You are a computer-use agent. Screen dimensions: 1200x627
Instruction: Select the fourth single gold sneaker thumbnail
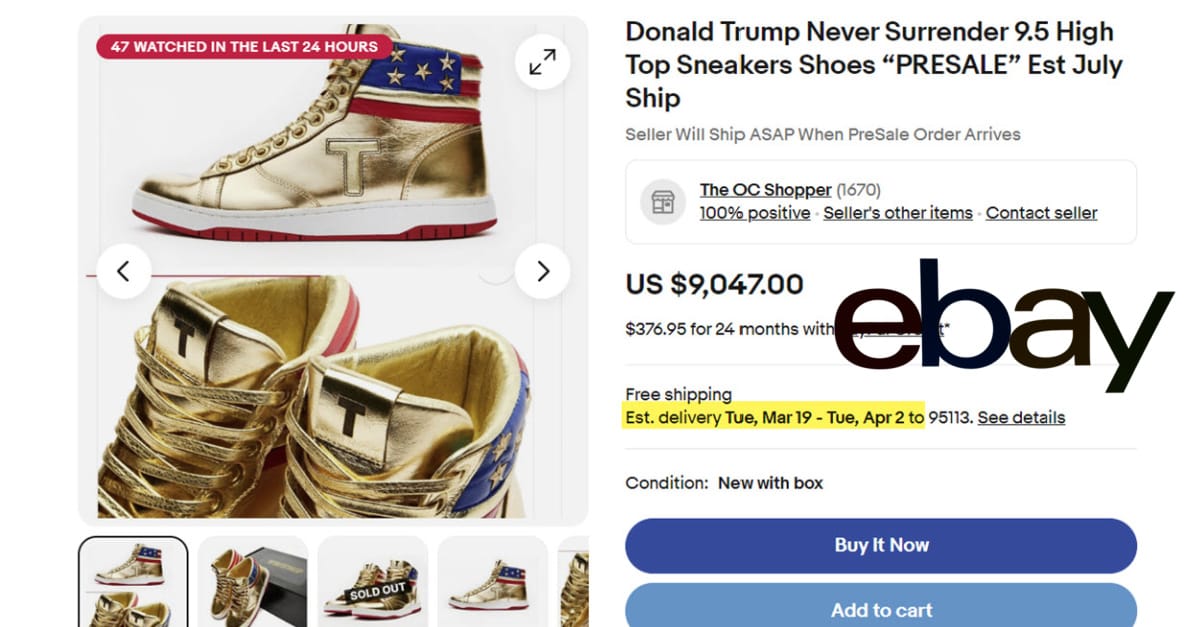pyautogui.click(x=492, y=581)
